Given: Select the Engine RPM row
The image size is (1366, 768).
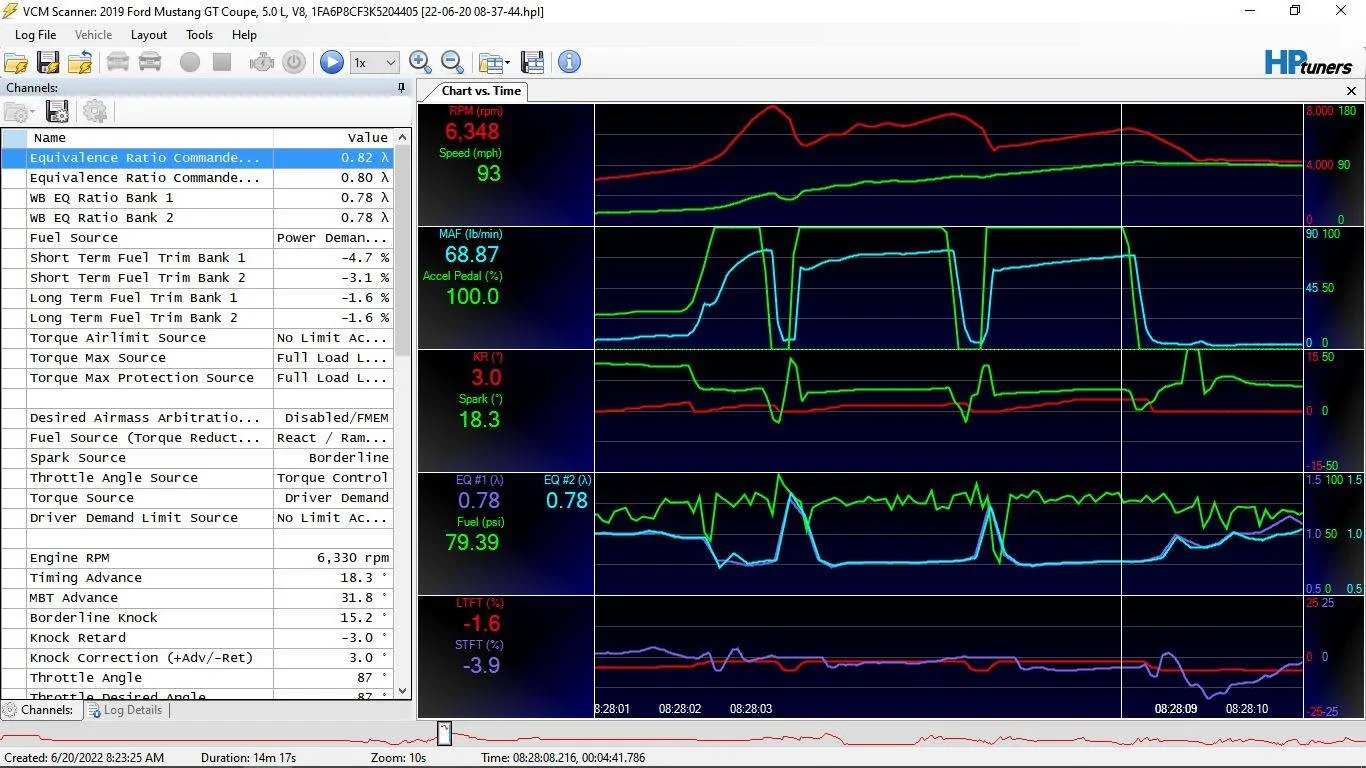Looking at the screenshot, I should [197, 558].
